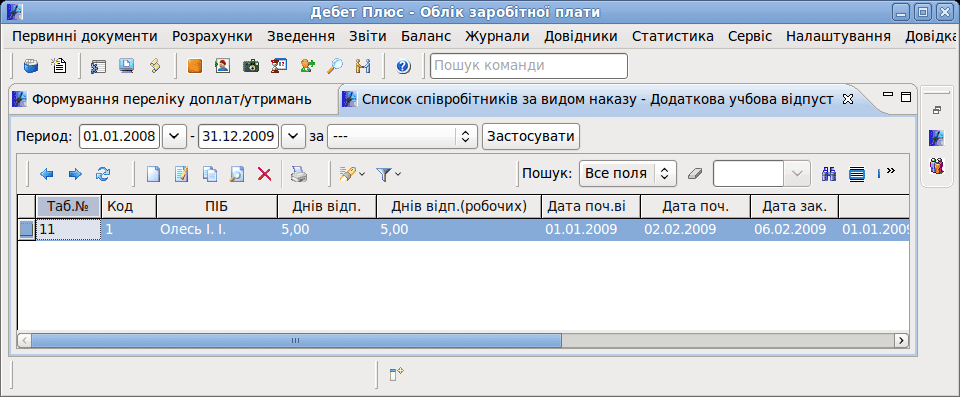Expand the filter funnel dropdown arrow

[398, 174]
